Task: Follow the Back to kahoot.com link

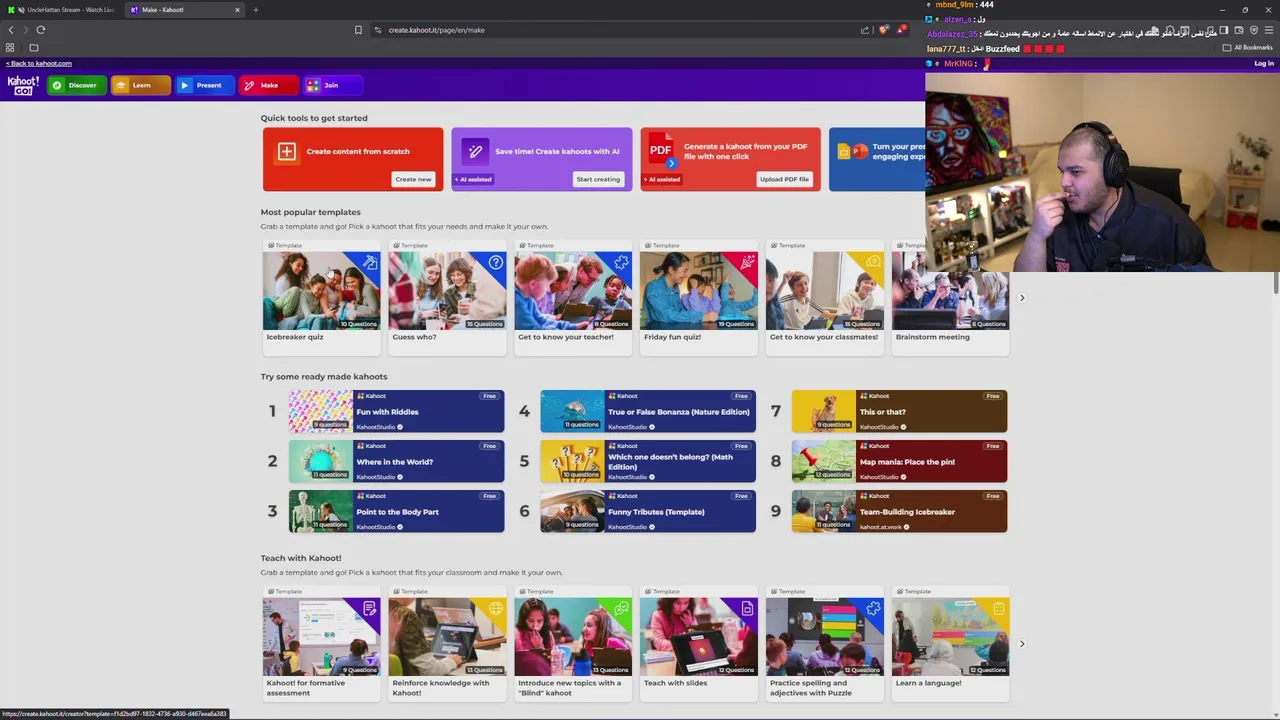Action: coord(39,63)
